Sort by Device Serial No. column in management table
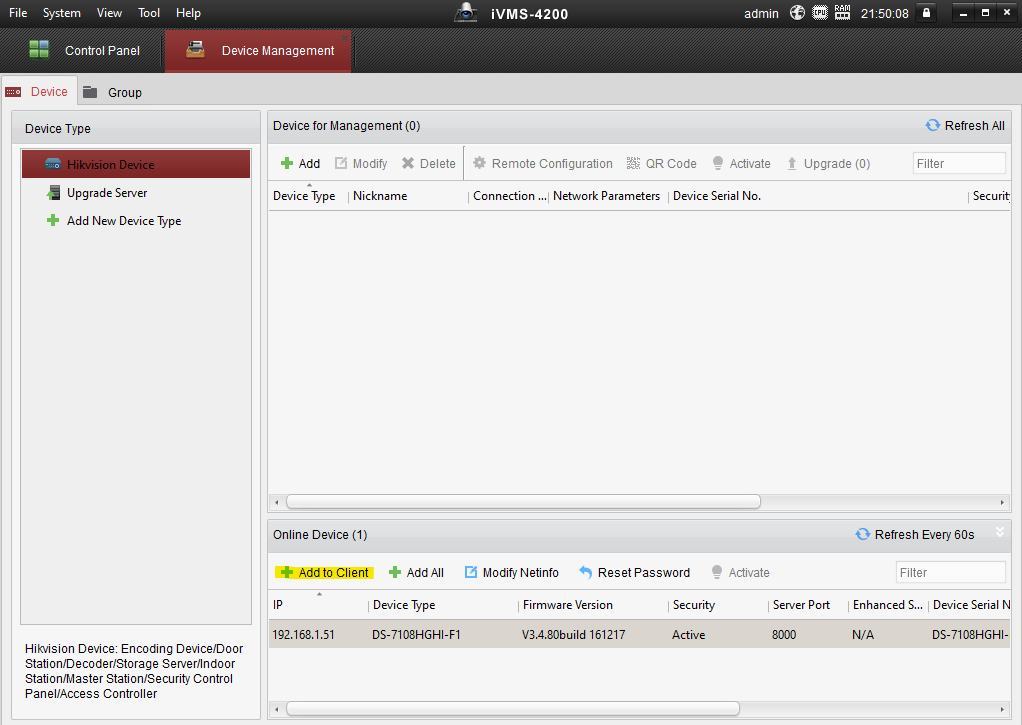This screenshot has width=1022, height=725. click(717, 196)
